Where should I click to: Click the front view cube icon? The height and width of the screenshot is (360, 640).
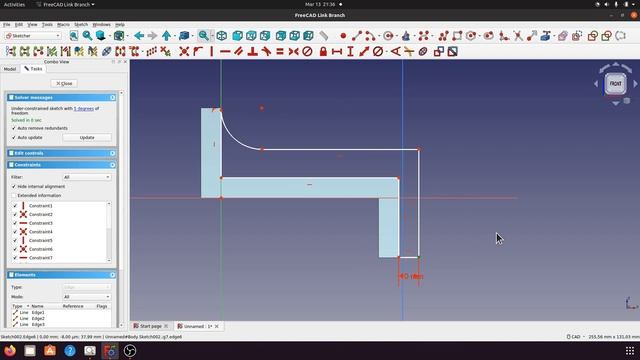tap(237, 36)
